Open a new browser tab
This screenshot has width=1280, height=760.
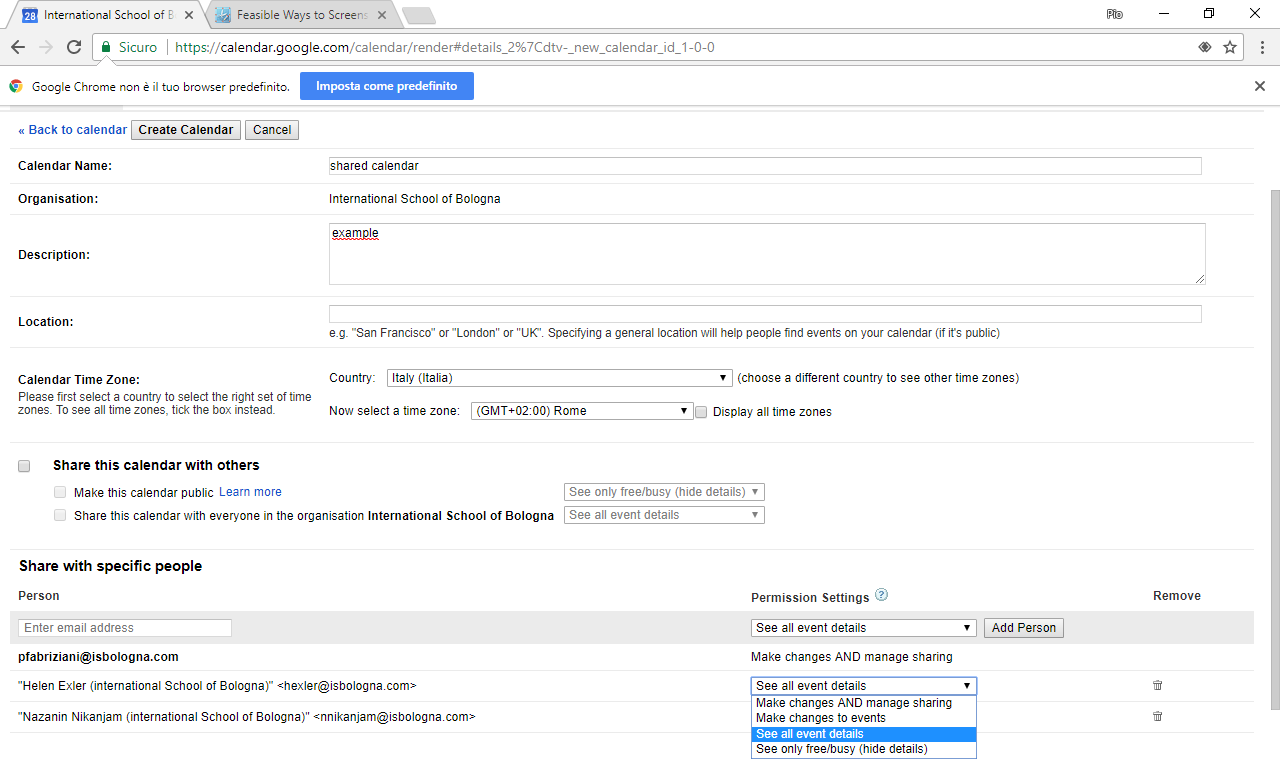pos(419,15)
